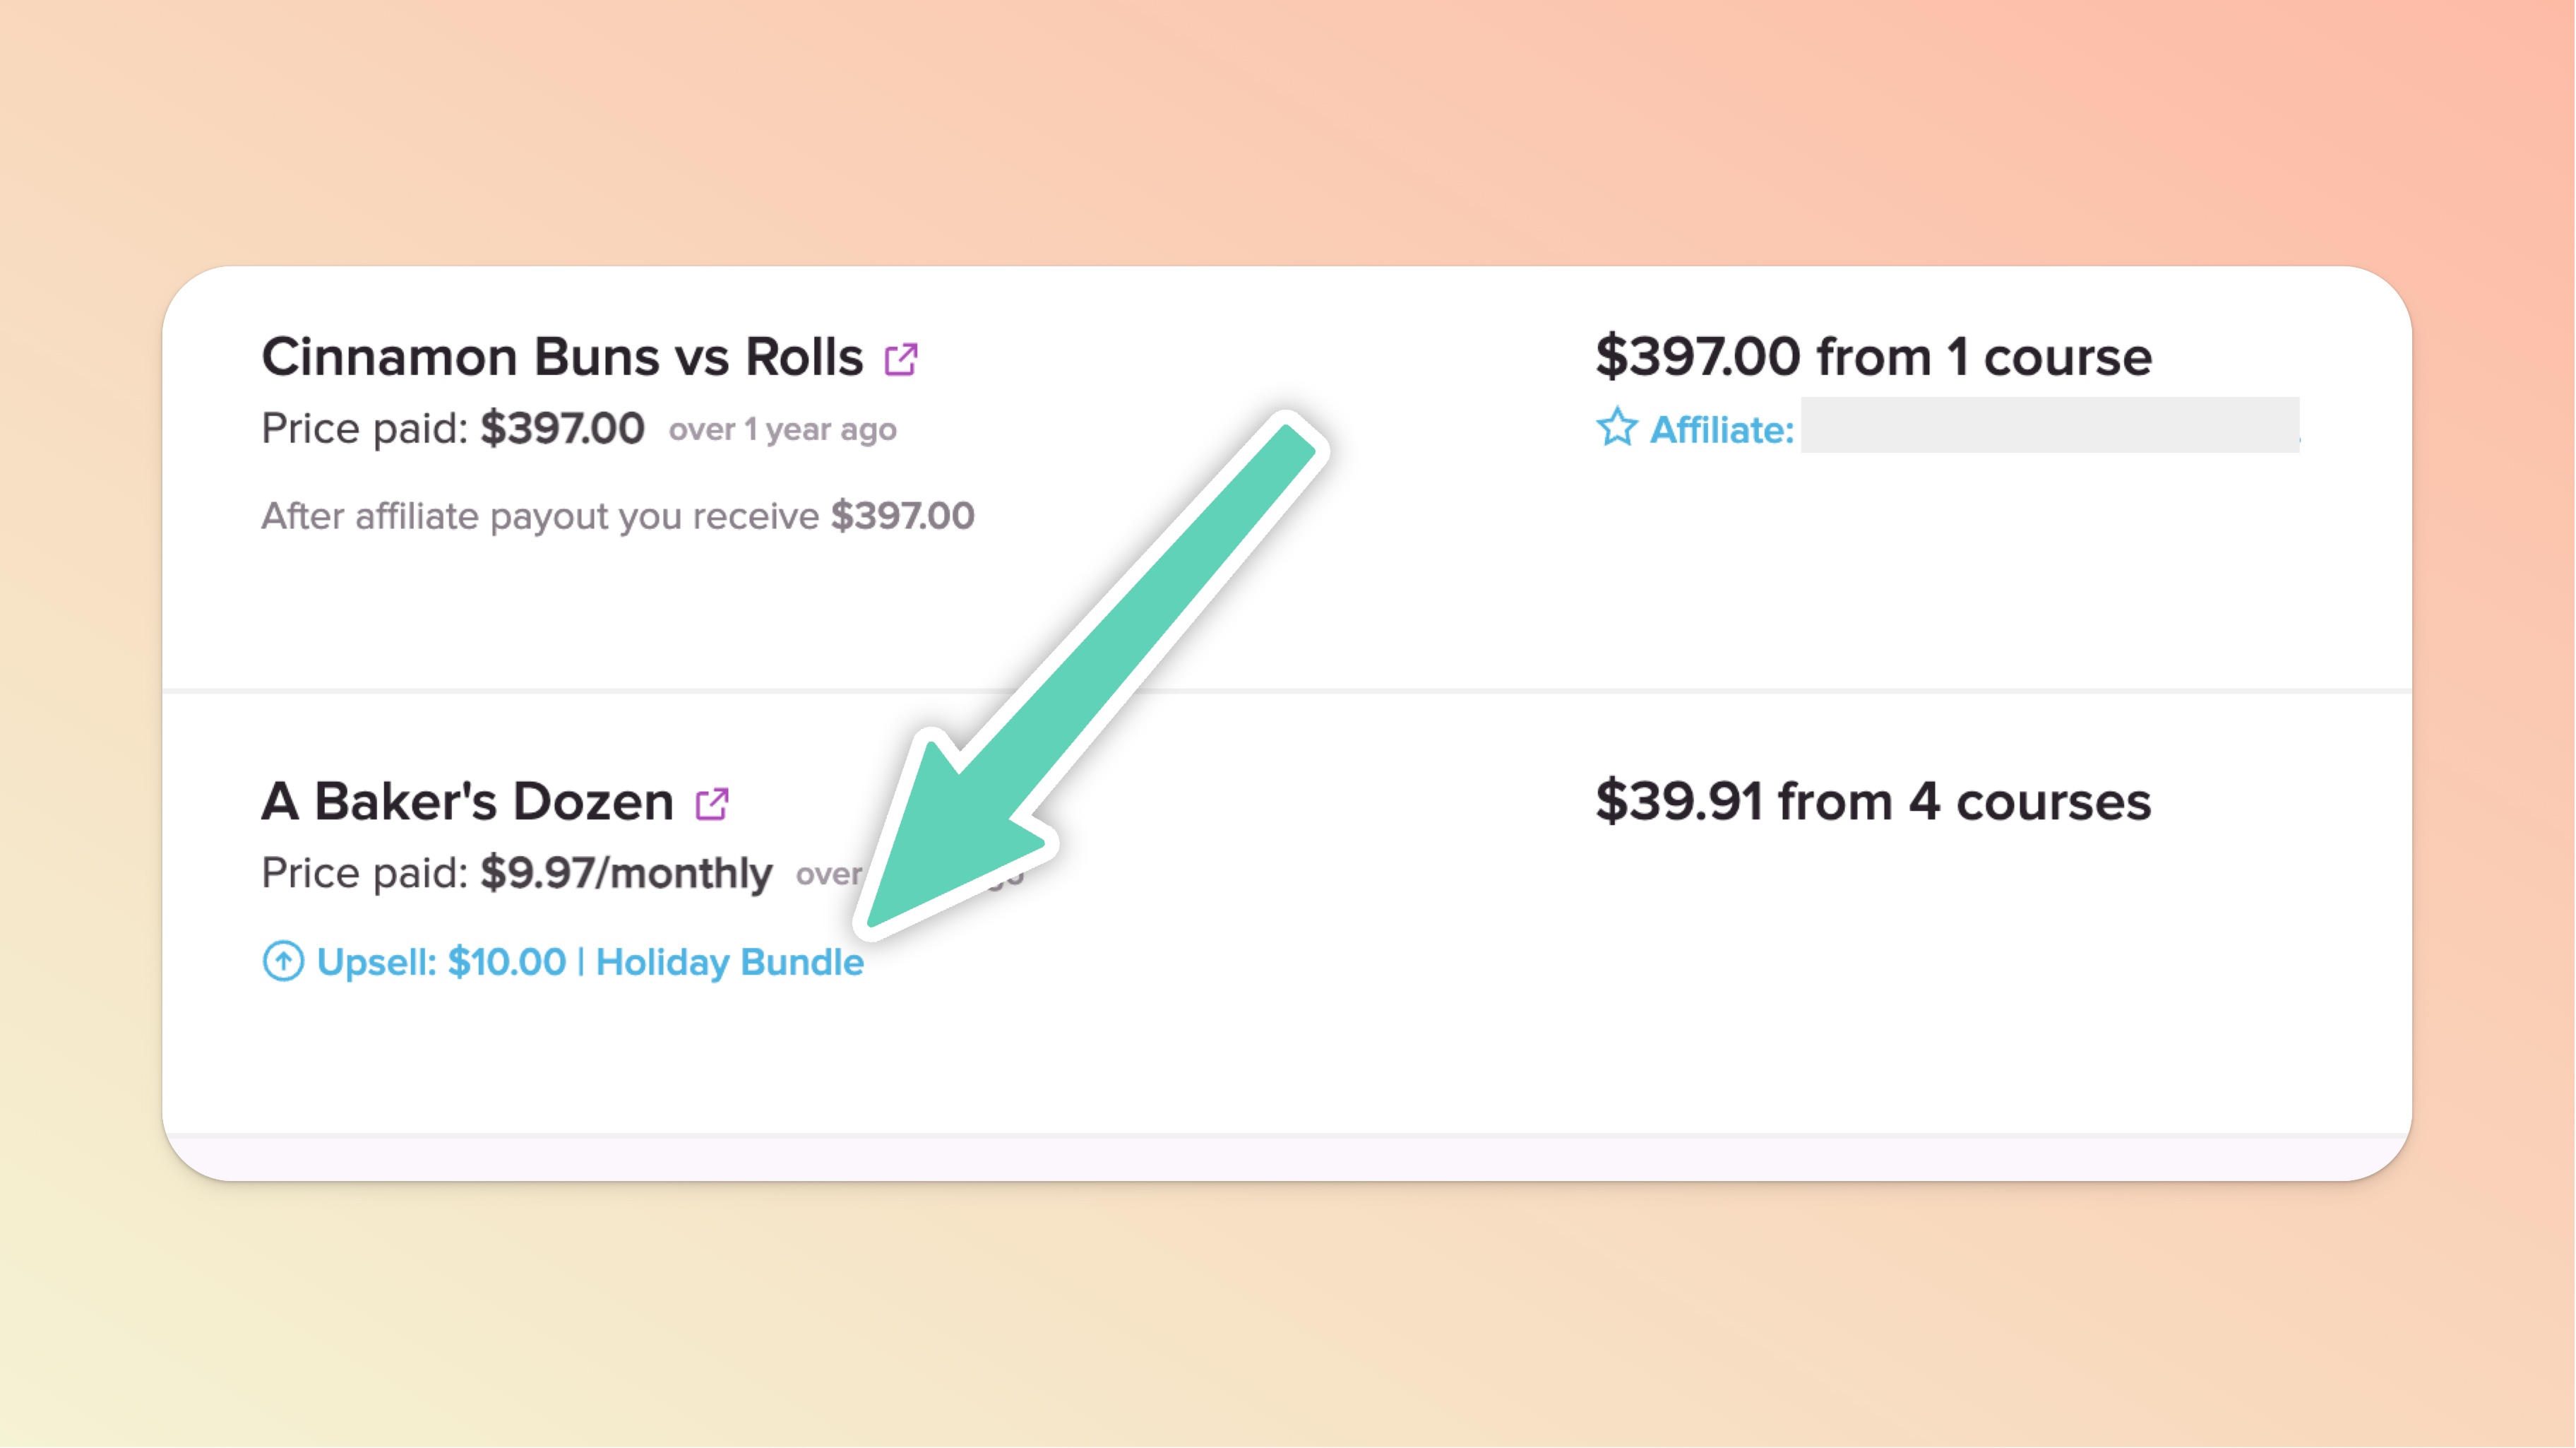Open external link icon beside A Baker's Dozen

712,803
